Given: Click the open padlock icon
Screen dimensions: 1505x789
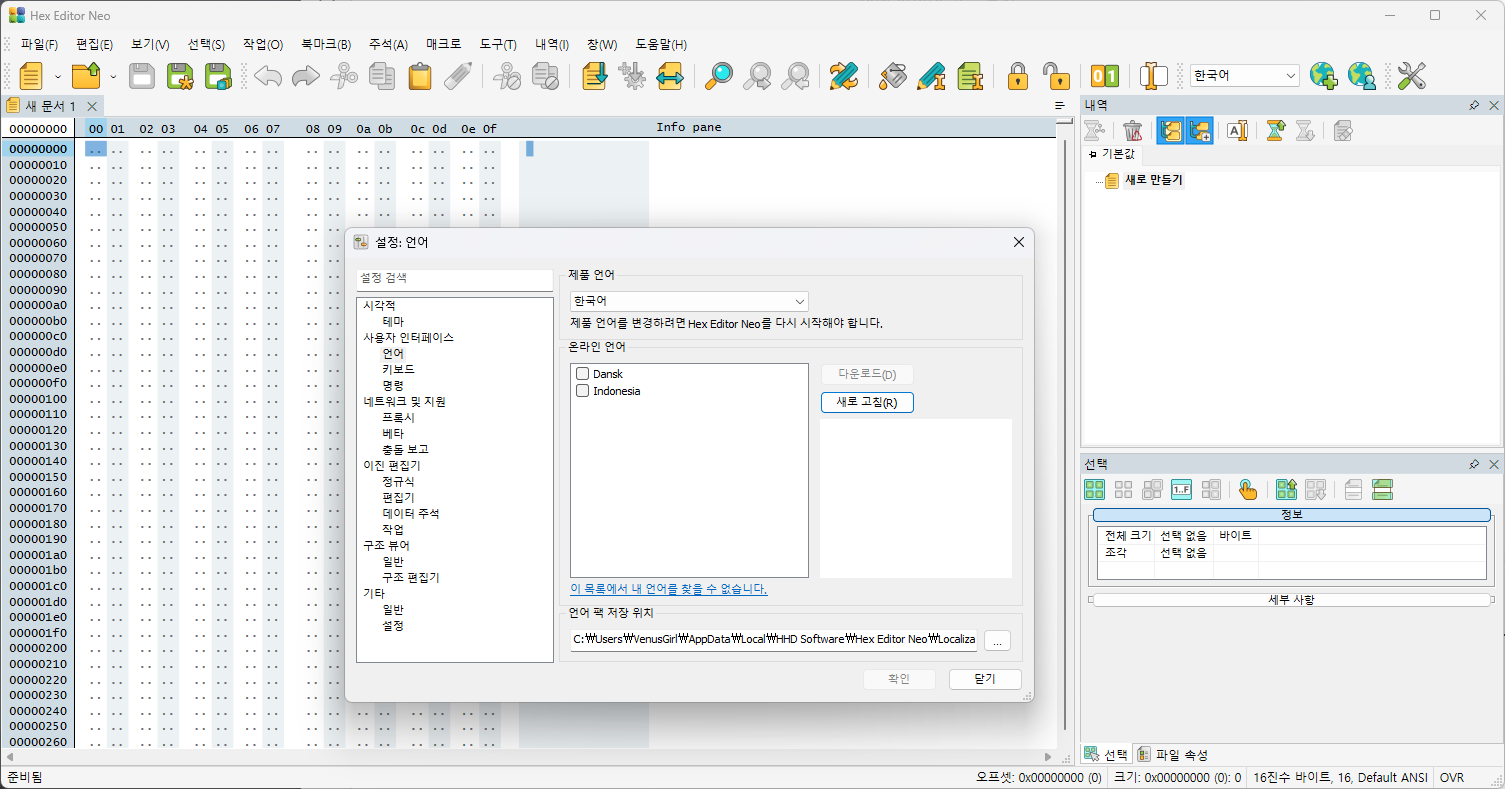Looking at the screenshot, I should click(1056, 76).
